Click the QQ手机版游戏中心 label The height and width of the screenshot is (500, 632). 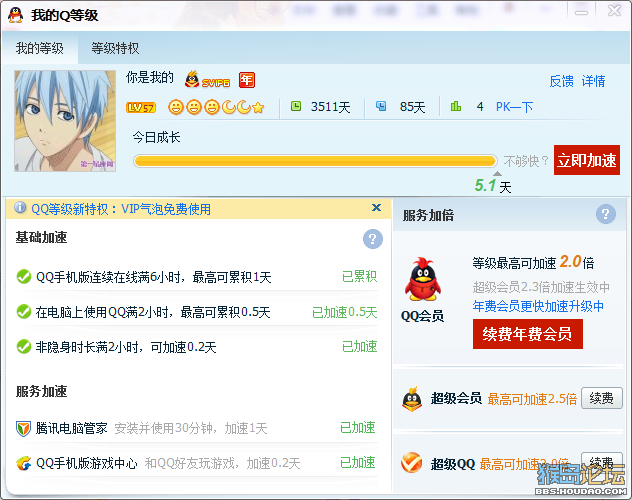tap(87, 463)
